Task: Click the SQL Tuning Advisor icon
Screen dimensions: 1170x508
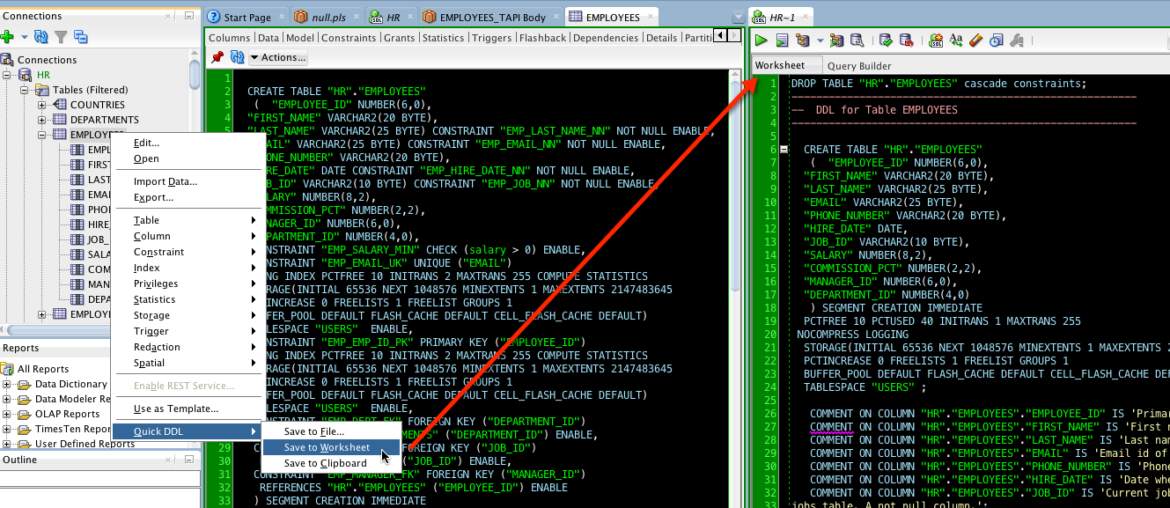Action: point(857,40)
